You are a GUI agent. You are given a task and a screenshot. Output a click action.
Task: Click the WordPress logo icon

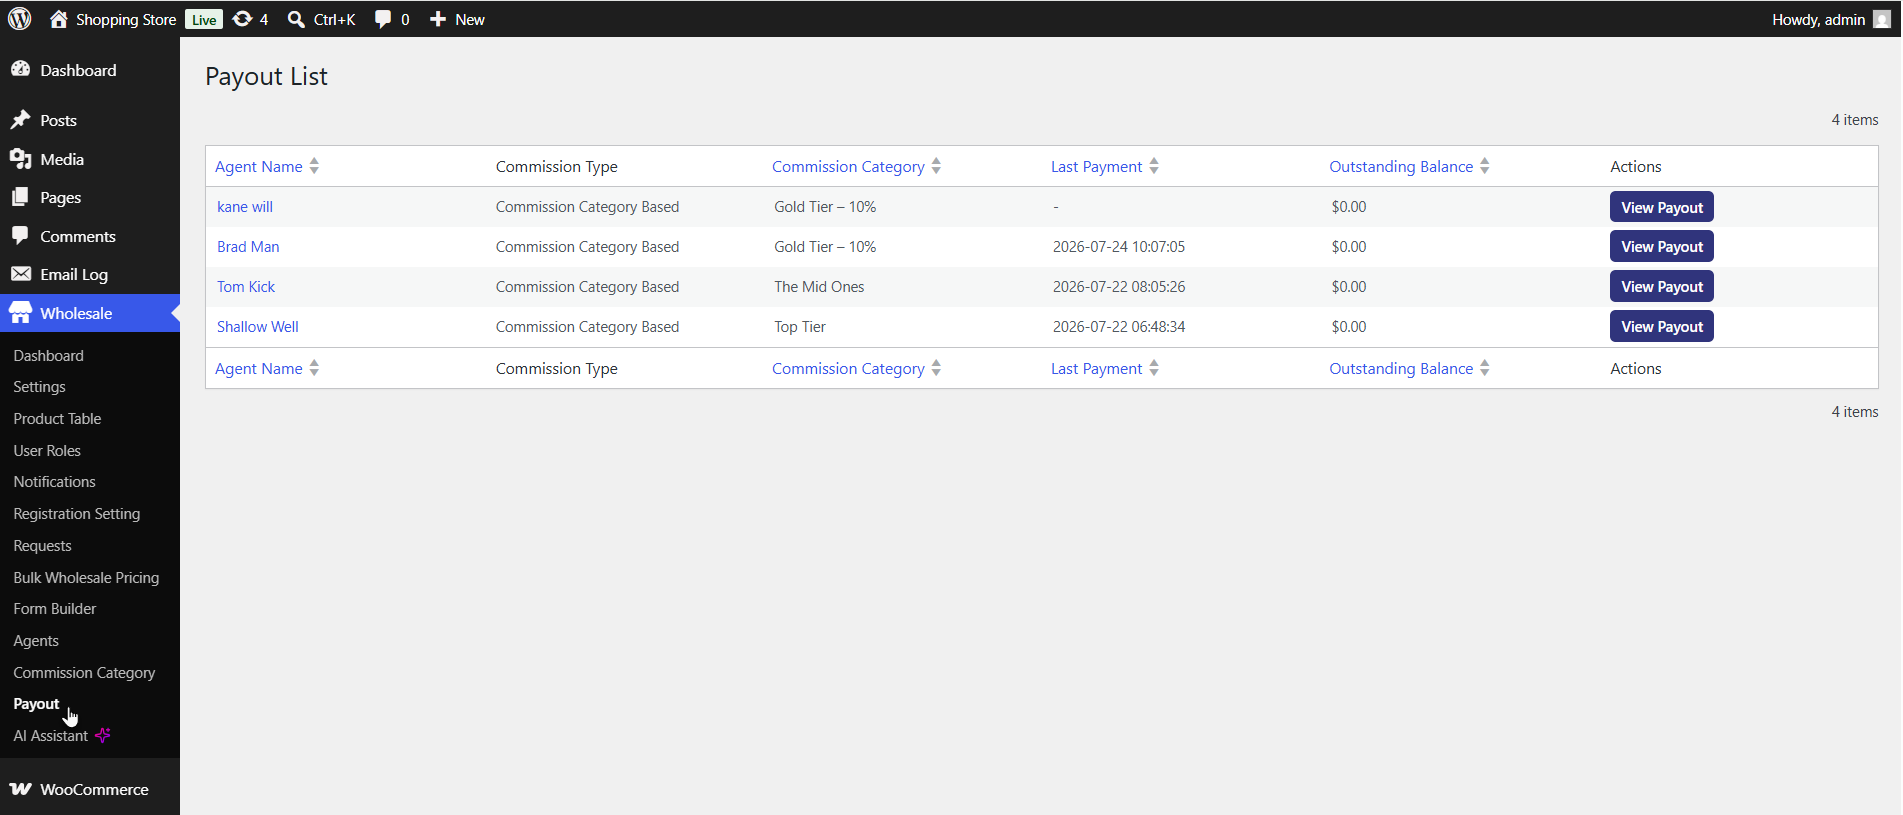[x=20, y=19]
